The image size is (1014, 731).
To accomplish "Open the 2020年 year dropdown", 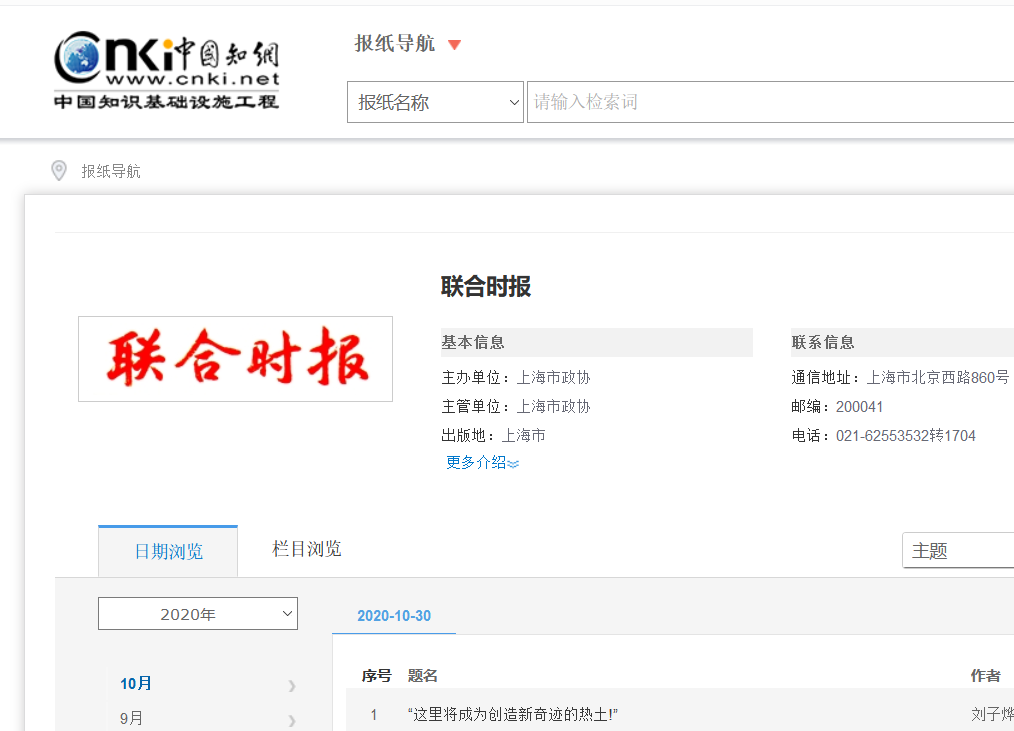I will pyautogui.click(x=198, y=614).
